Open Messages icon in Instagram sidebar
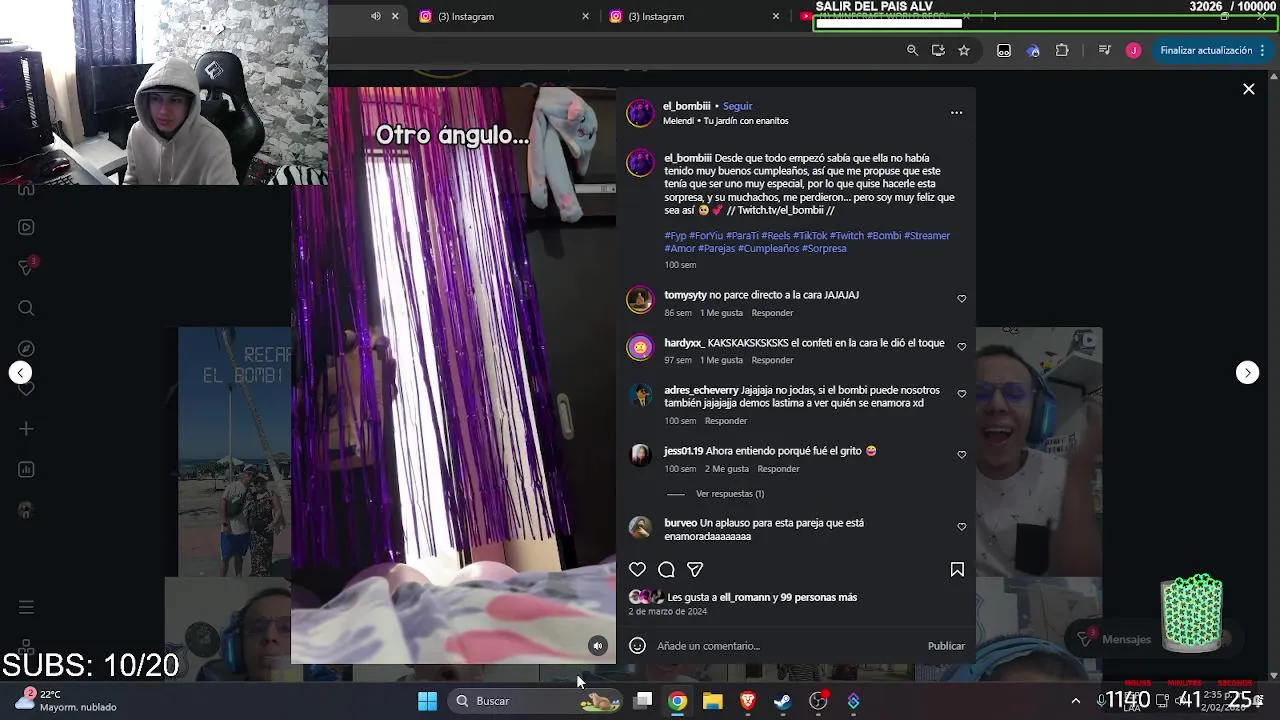1280x720 pixels. point(27,267)
